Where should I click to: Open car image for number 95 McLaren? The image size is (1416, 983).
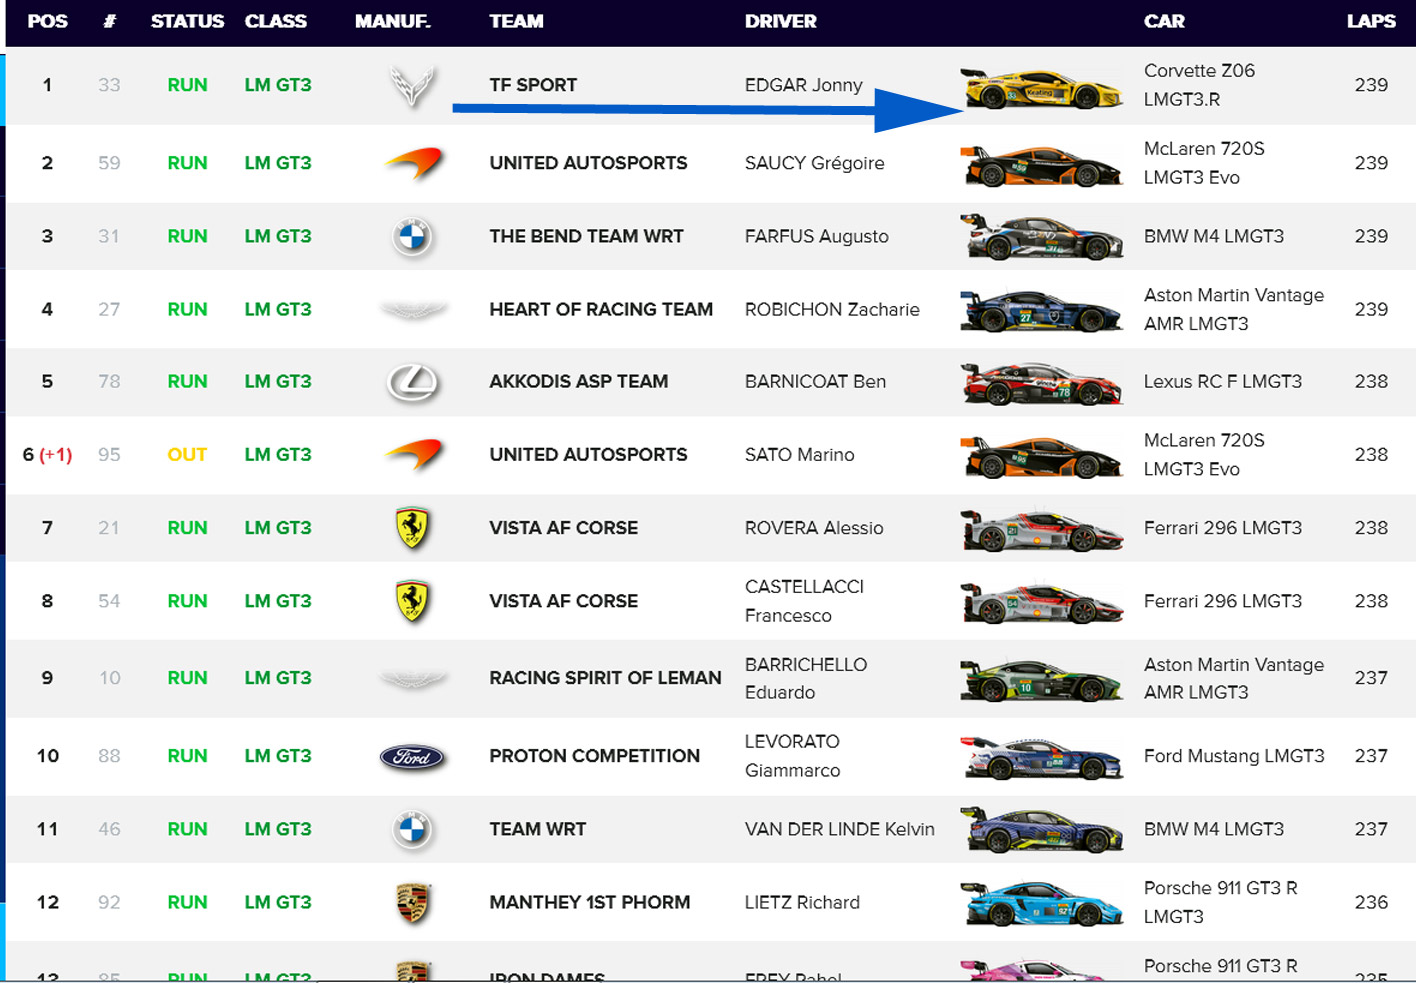coord(1041,457)
